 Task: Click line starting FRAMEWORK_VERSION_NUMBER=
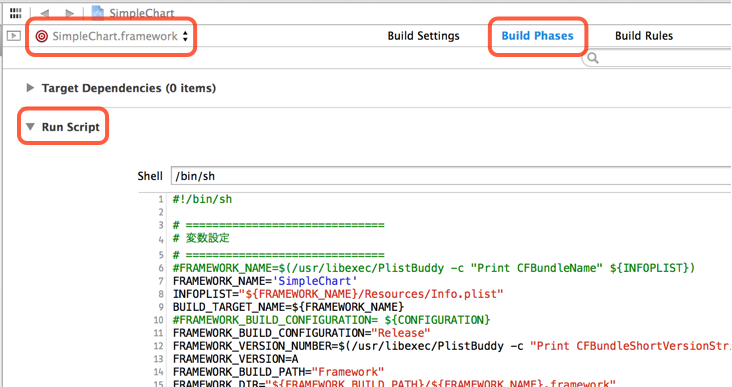point(452,346)
